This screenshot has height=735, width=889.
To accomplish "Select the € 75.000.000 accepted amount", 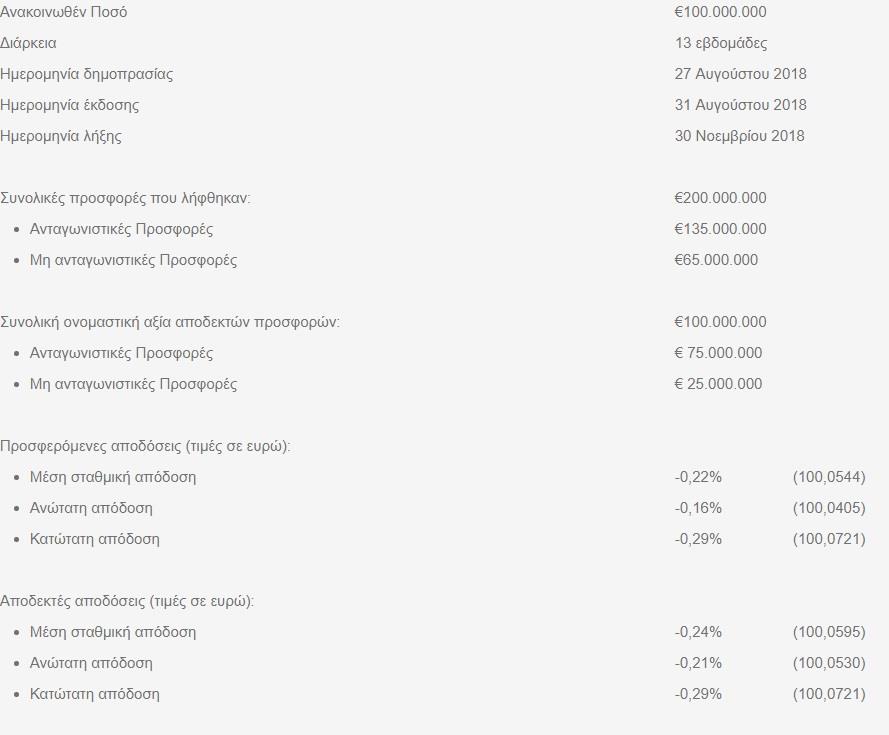I will (718, 353).
